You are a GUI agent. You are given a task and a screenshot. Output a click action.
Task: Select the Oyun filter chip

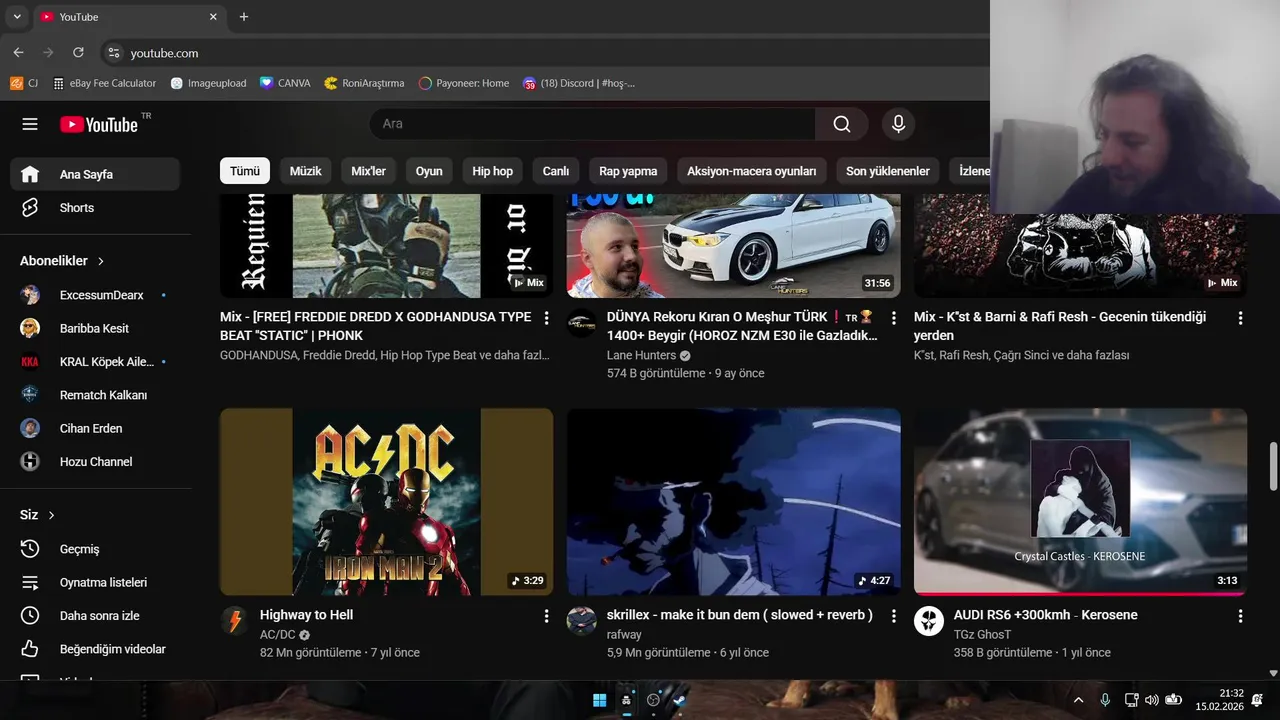(x=429, y=171)
